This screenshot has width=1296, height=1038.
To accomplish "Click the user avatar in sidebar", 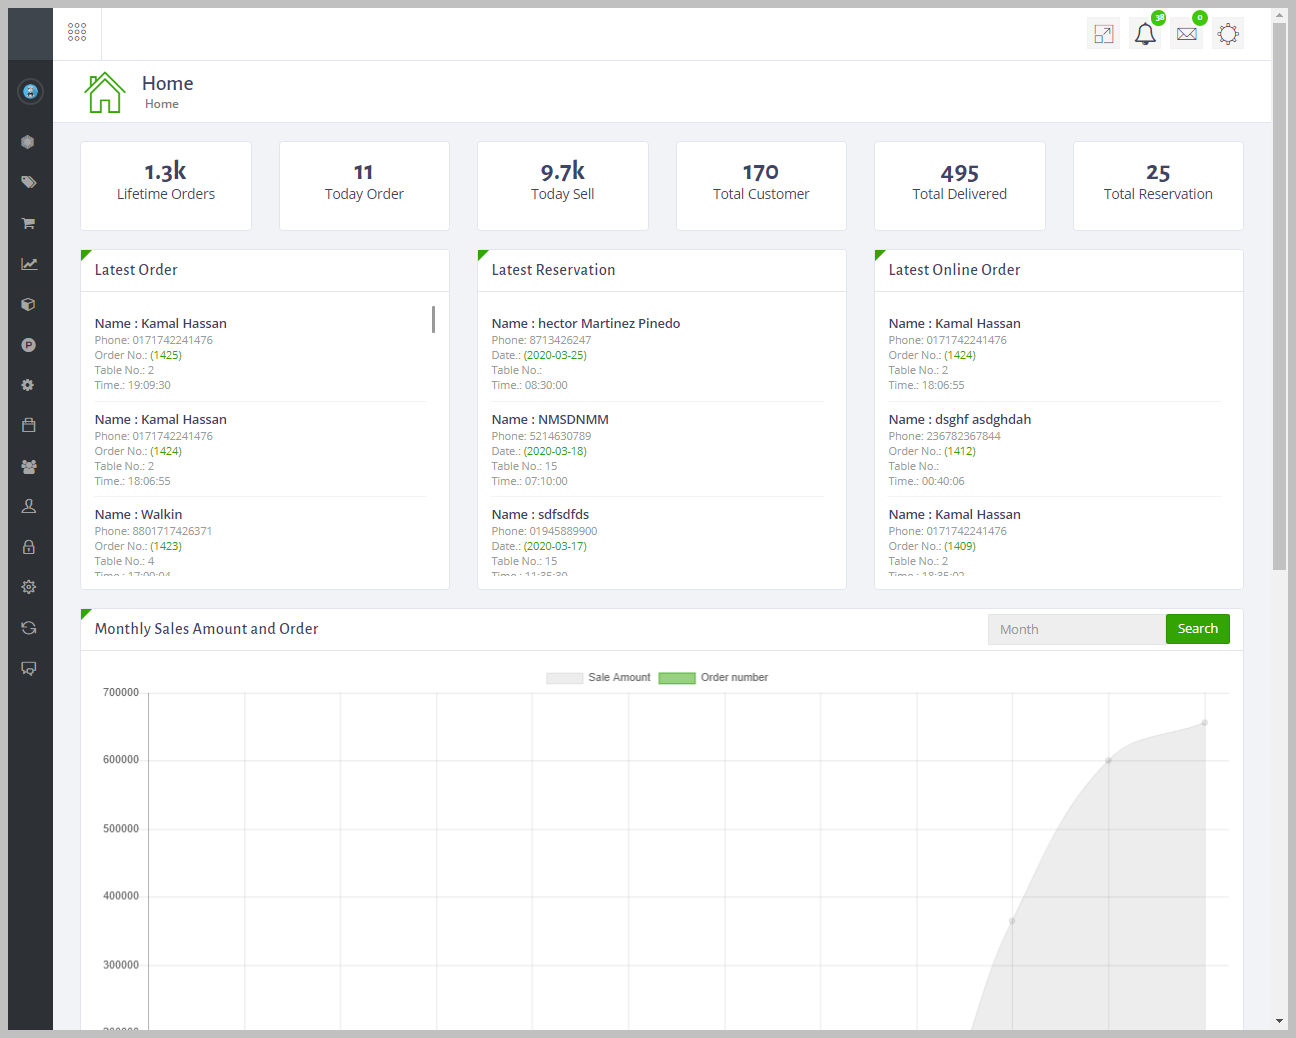I will [30, 91].
